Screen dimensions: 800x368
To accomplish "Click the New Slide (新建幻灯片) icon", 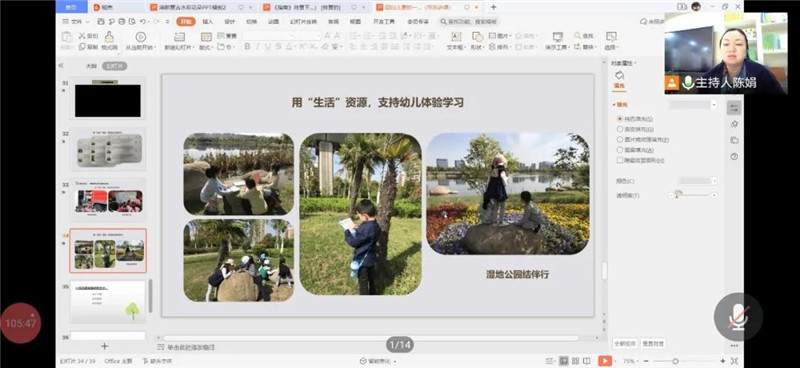I will pyautogui.click(x=179, y=37).
